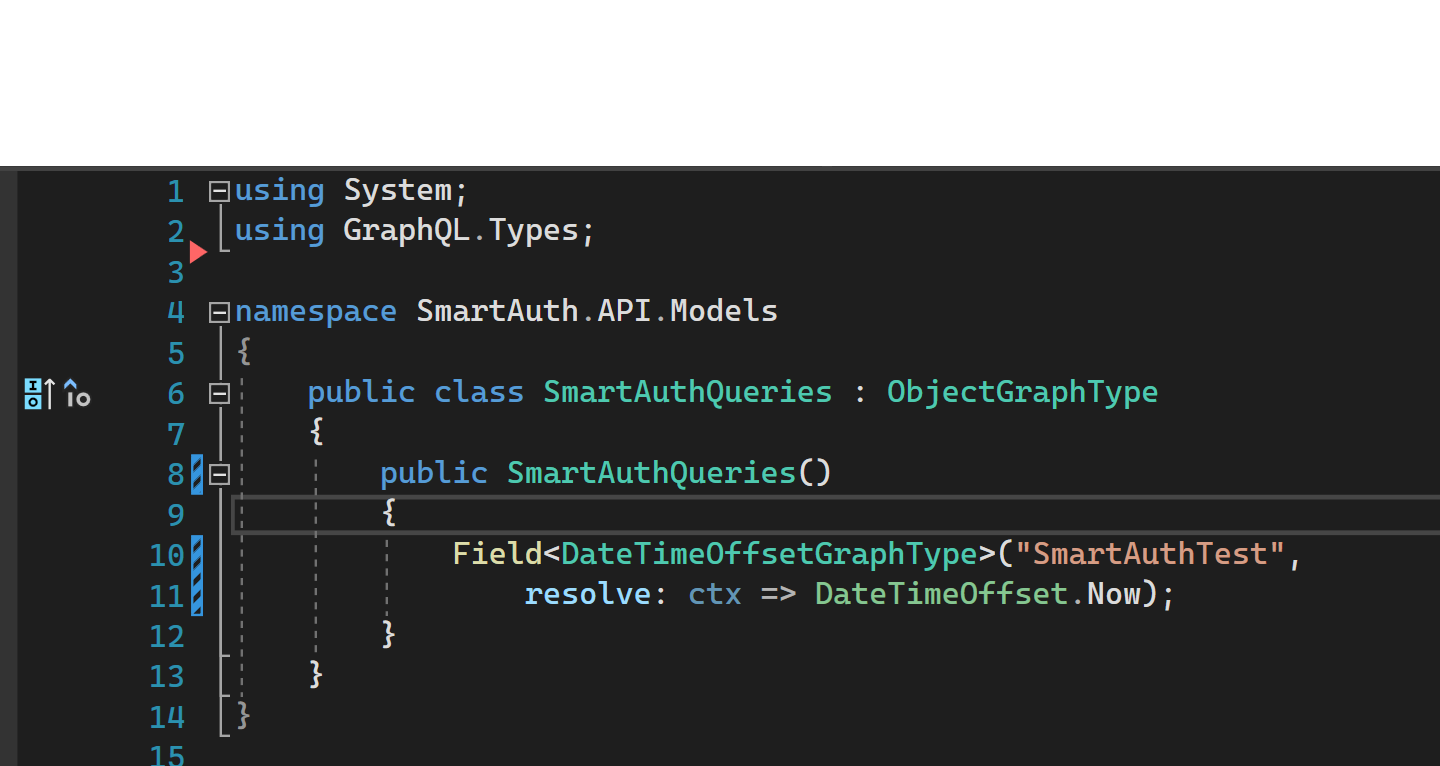1440x766 pixels.
Task: Click the pink arrow marker beside line 2
Action: click(199, 252)
